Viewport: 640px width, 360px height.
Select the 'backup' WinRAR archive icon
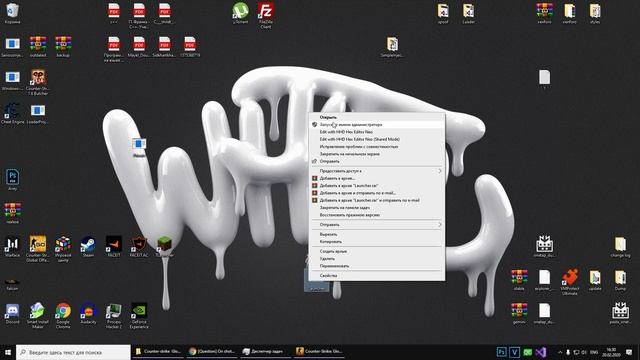63,46
